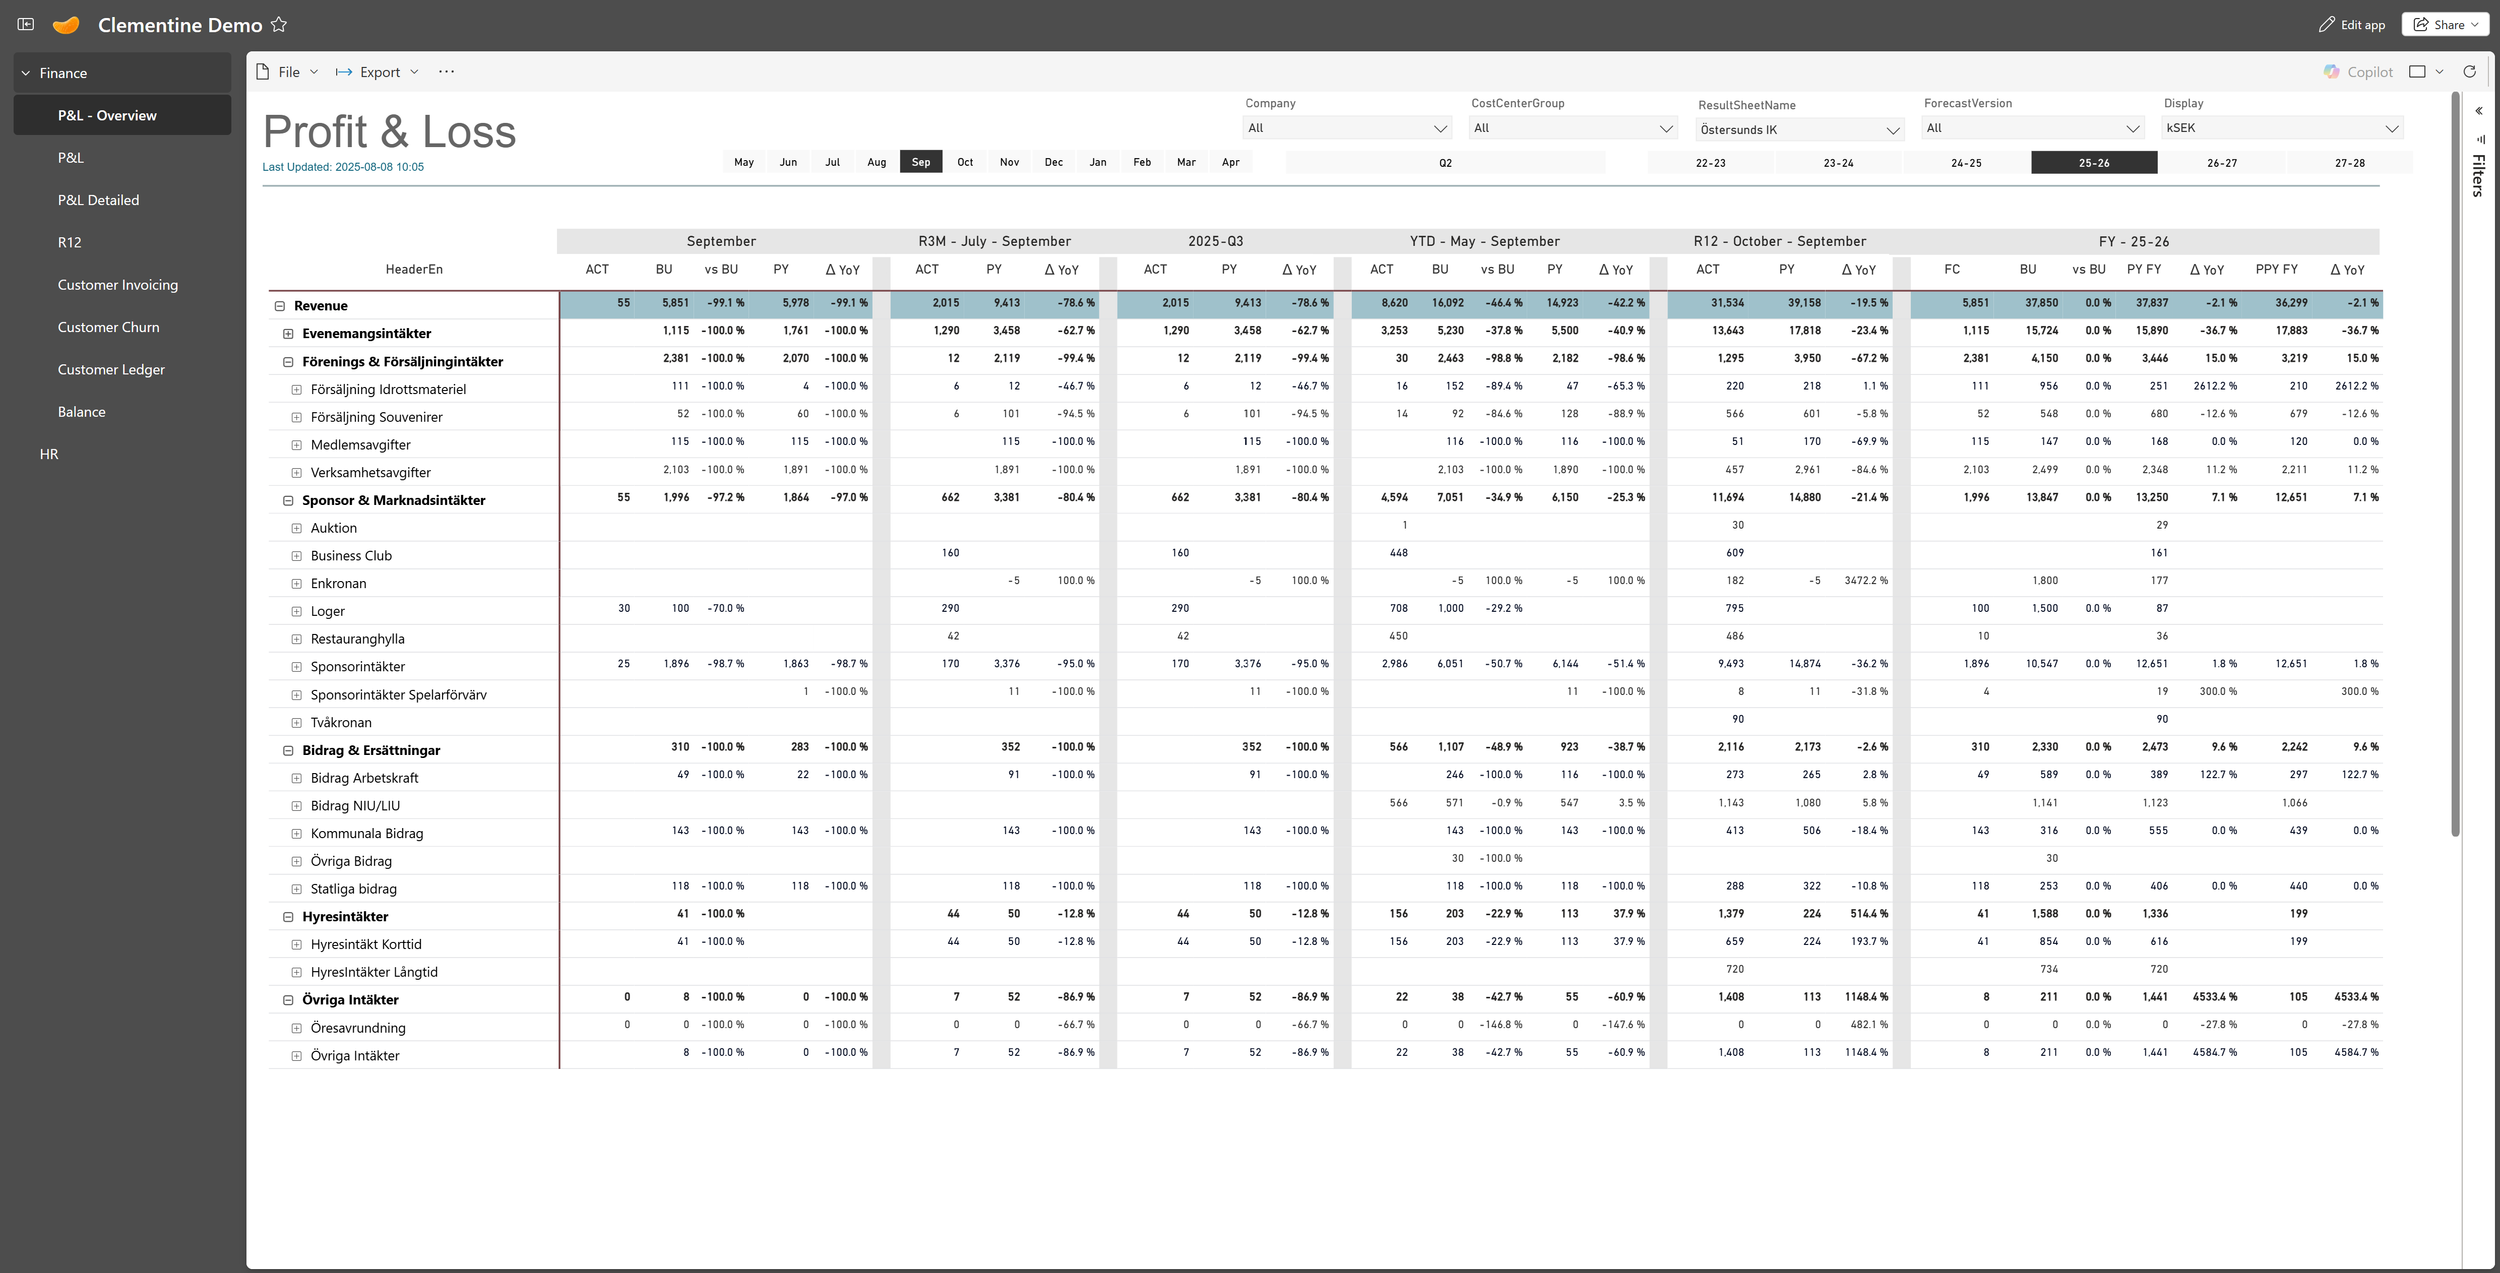Viewport: 2500px width, 1273px height.
Task: Open the more options ellipsis
Action: point(446,72)
